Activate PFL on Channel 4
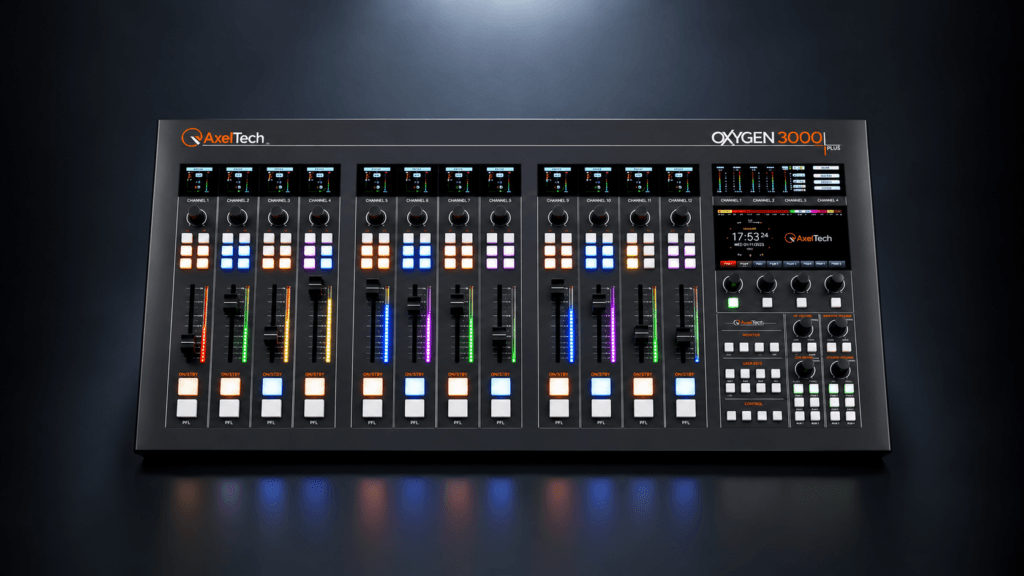Image resolution: width=1024 pixels, height=576 pixels. [314, 408]
